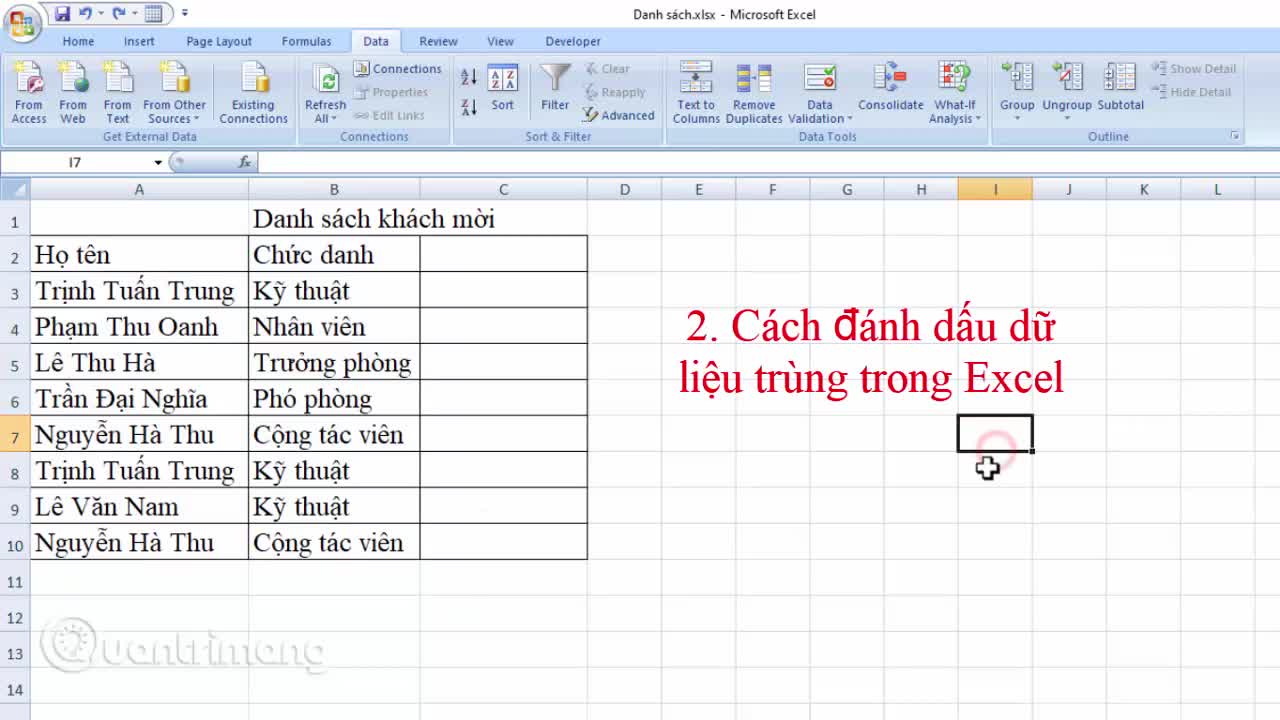
Task: Select cell Trần Đại Nghĩa
Action: click(x=139, y=399)
